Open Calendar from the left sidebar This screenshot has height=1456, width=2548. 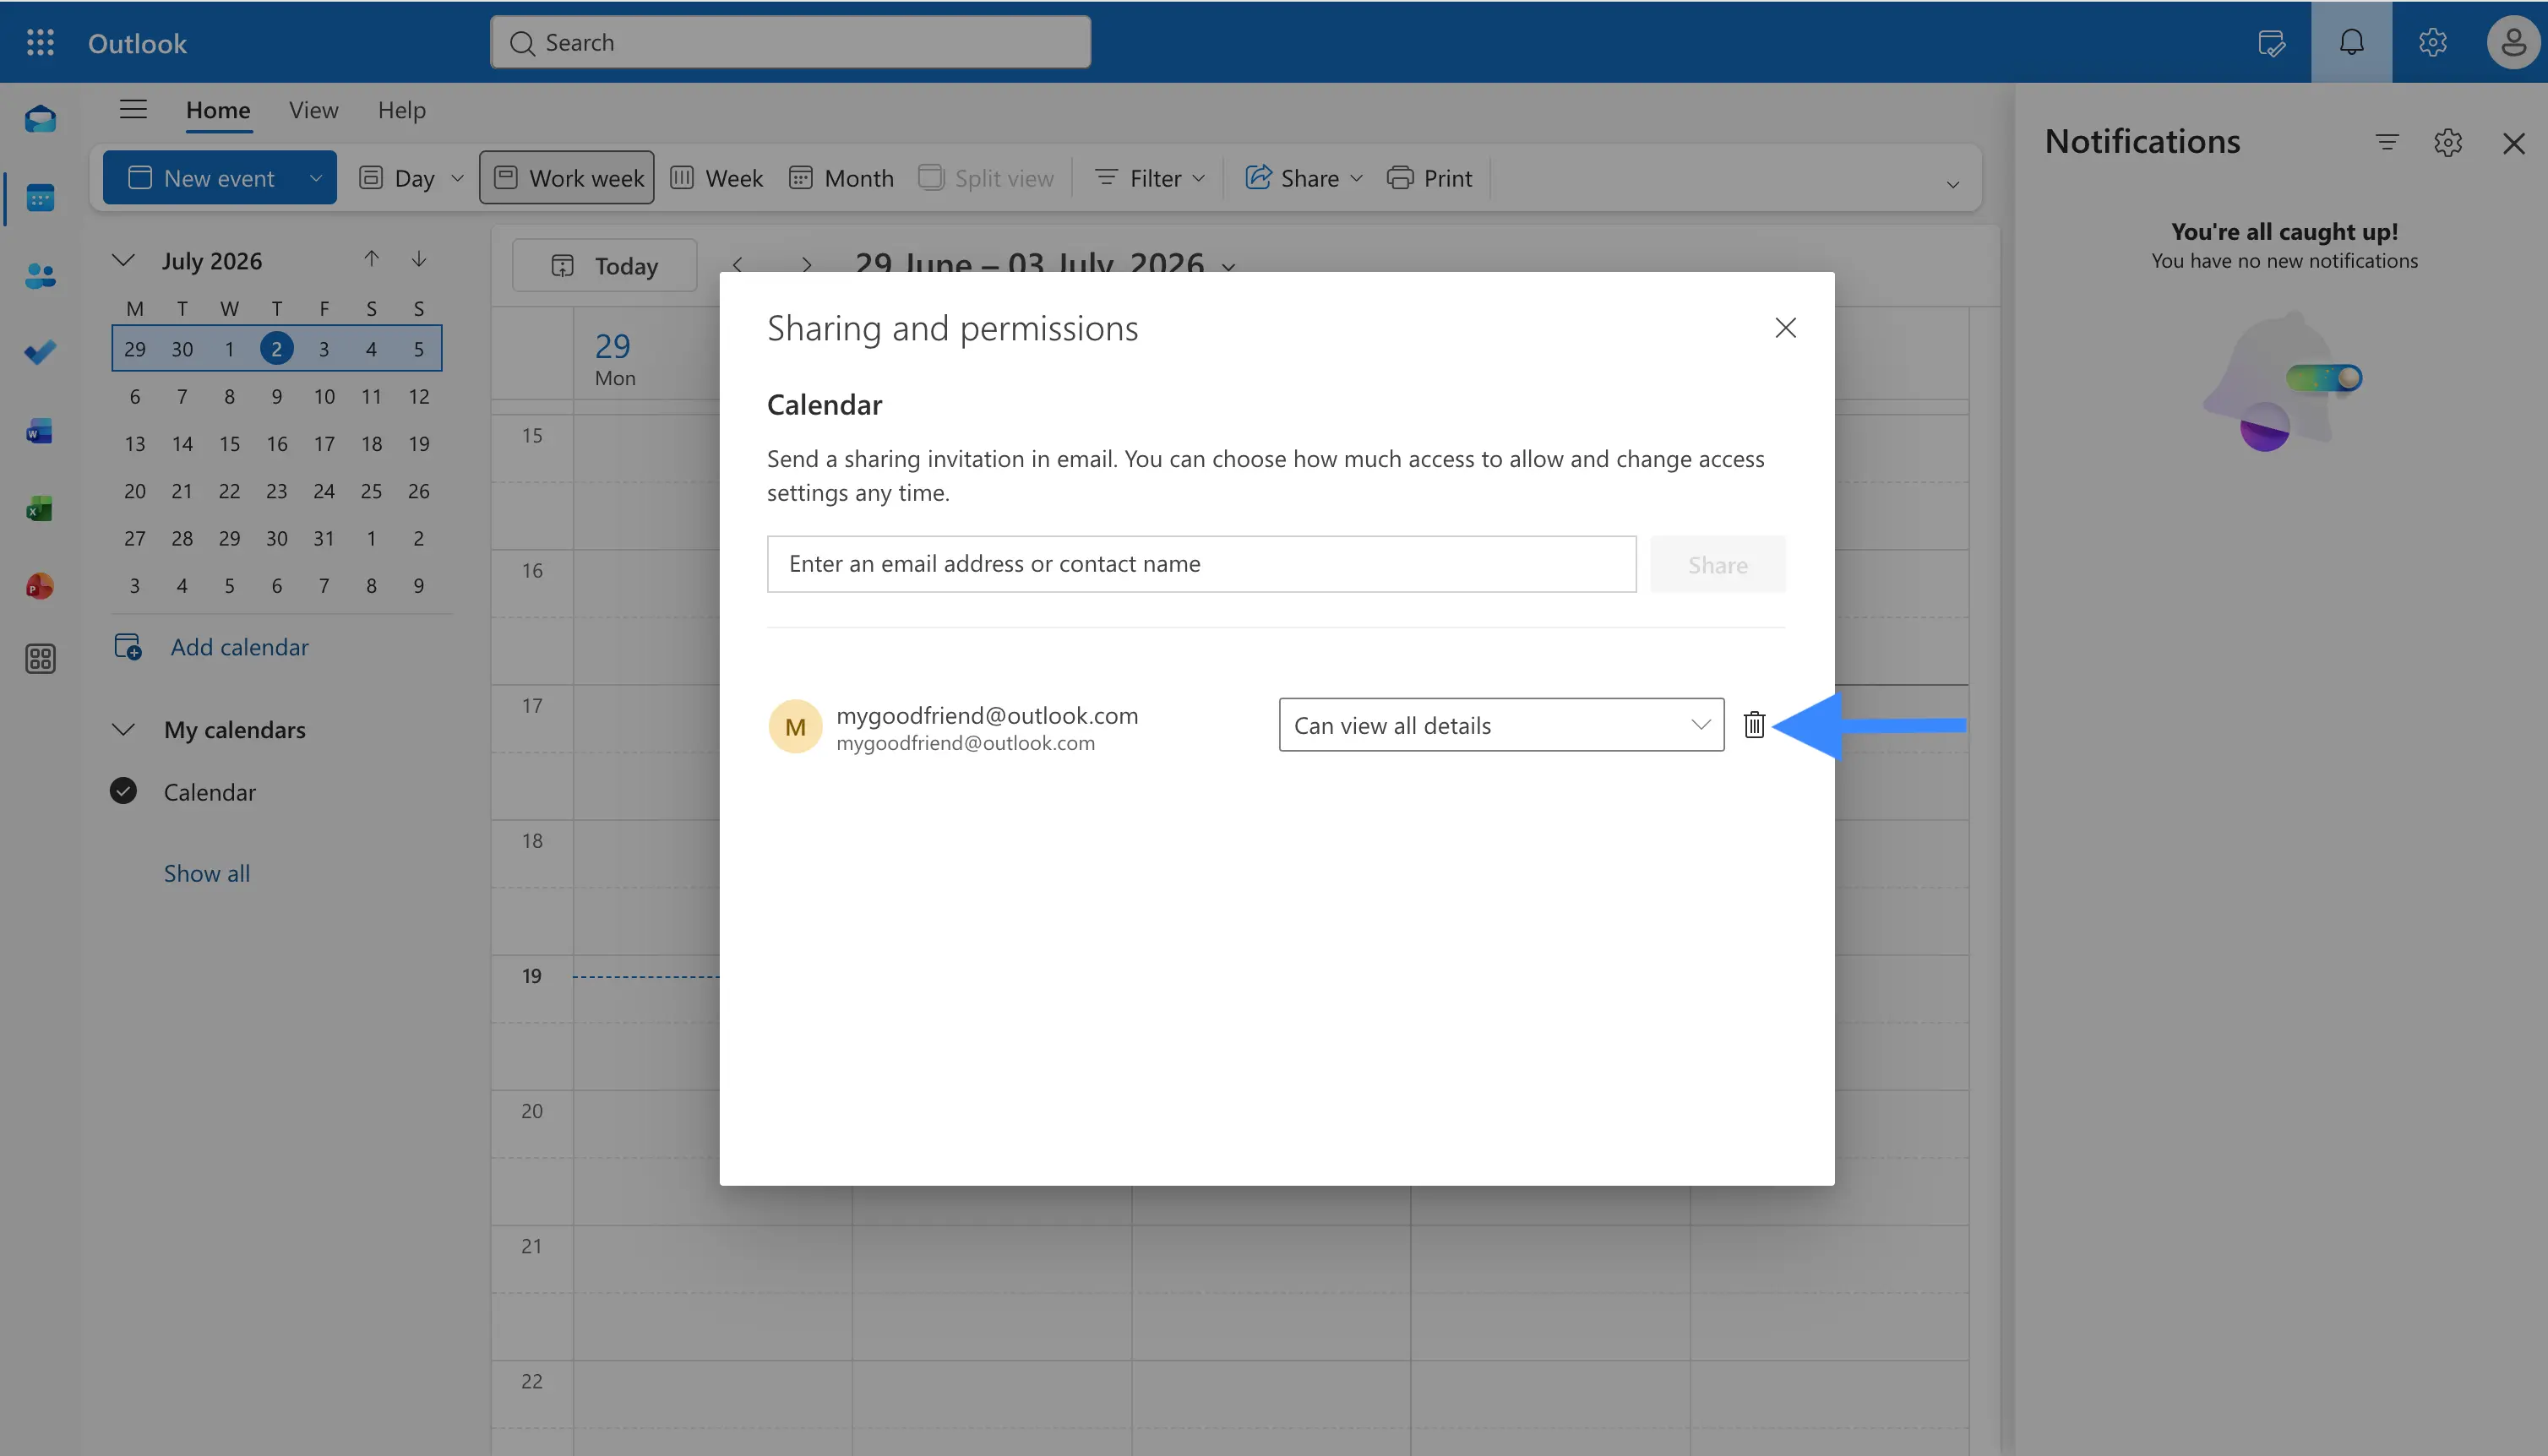pos(40,197)
